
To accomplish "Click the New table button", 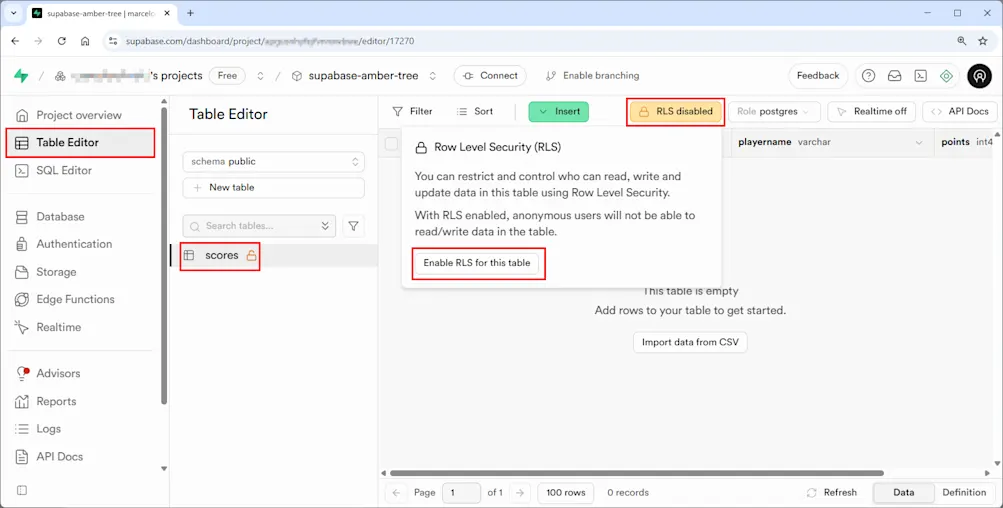I will click(x=274, y=187).
